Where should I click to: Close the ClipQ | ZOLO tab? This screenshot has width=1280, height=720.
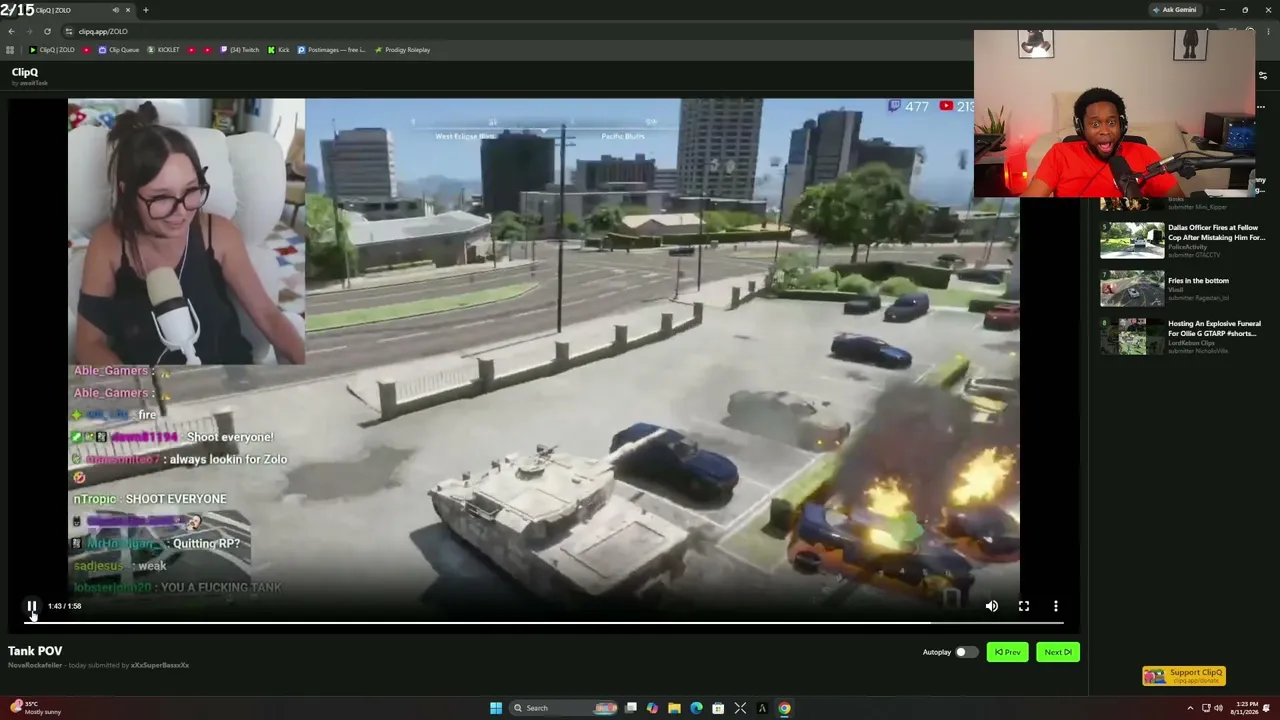(128, 10)
